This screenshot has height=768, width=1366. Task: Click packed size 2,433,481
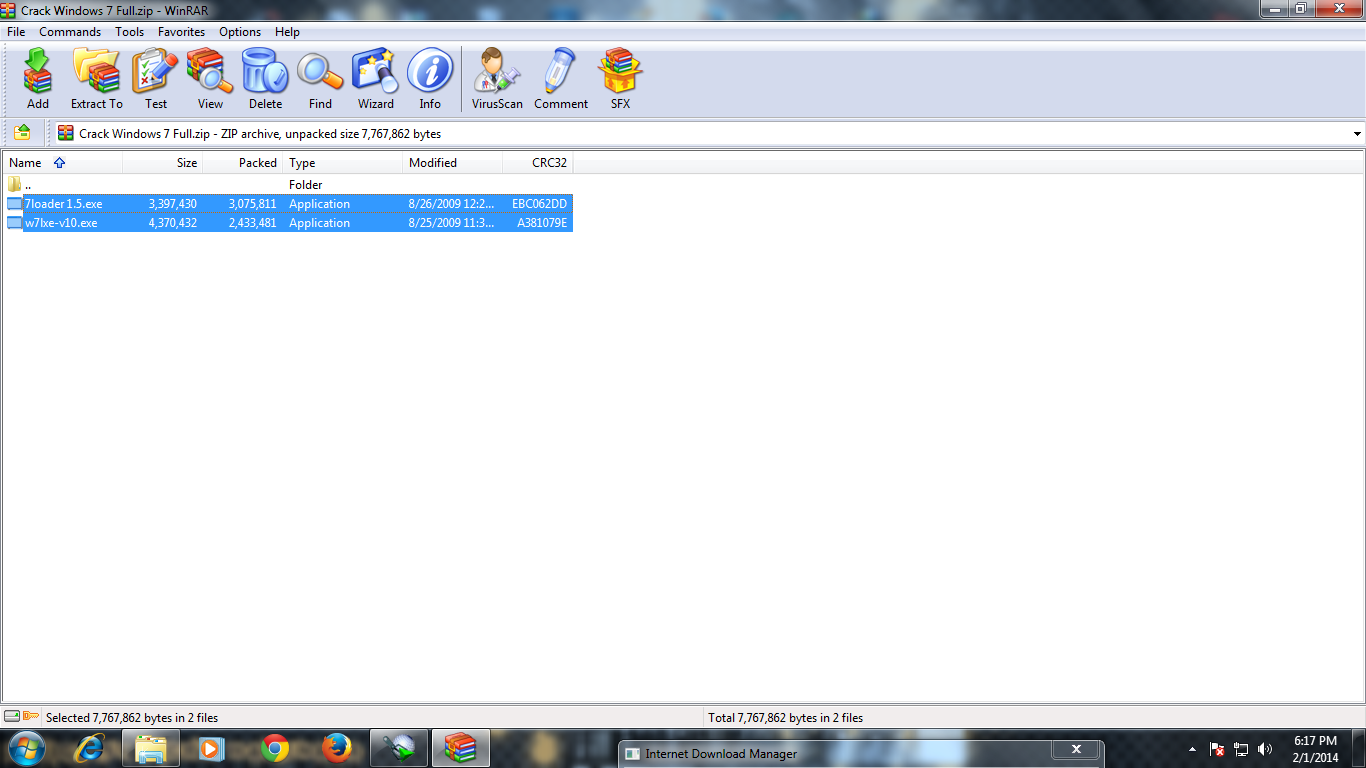252,223
